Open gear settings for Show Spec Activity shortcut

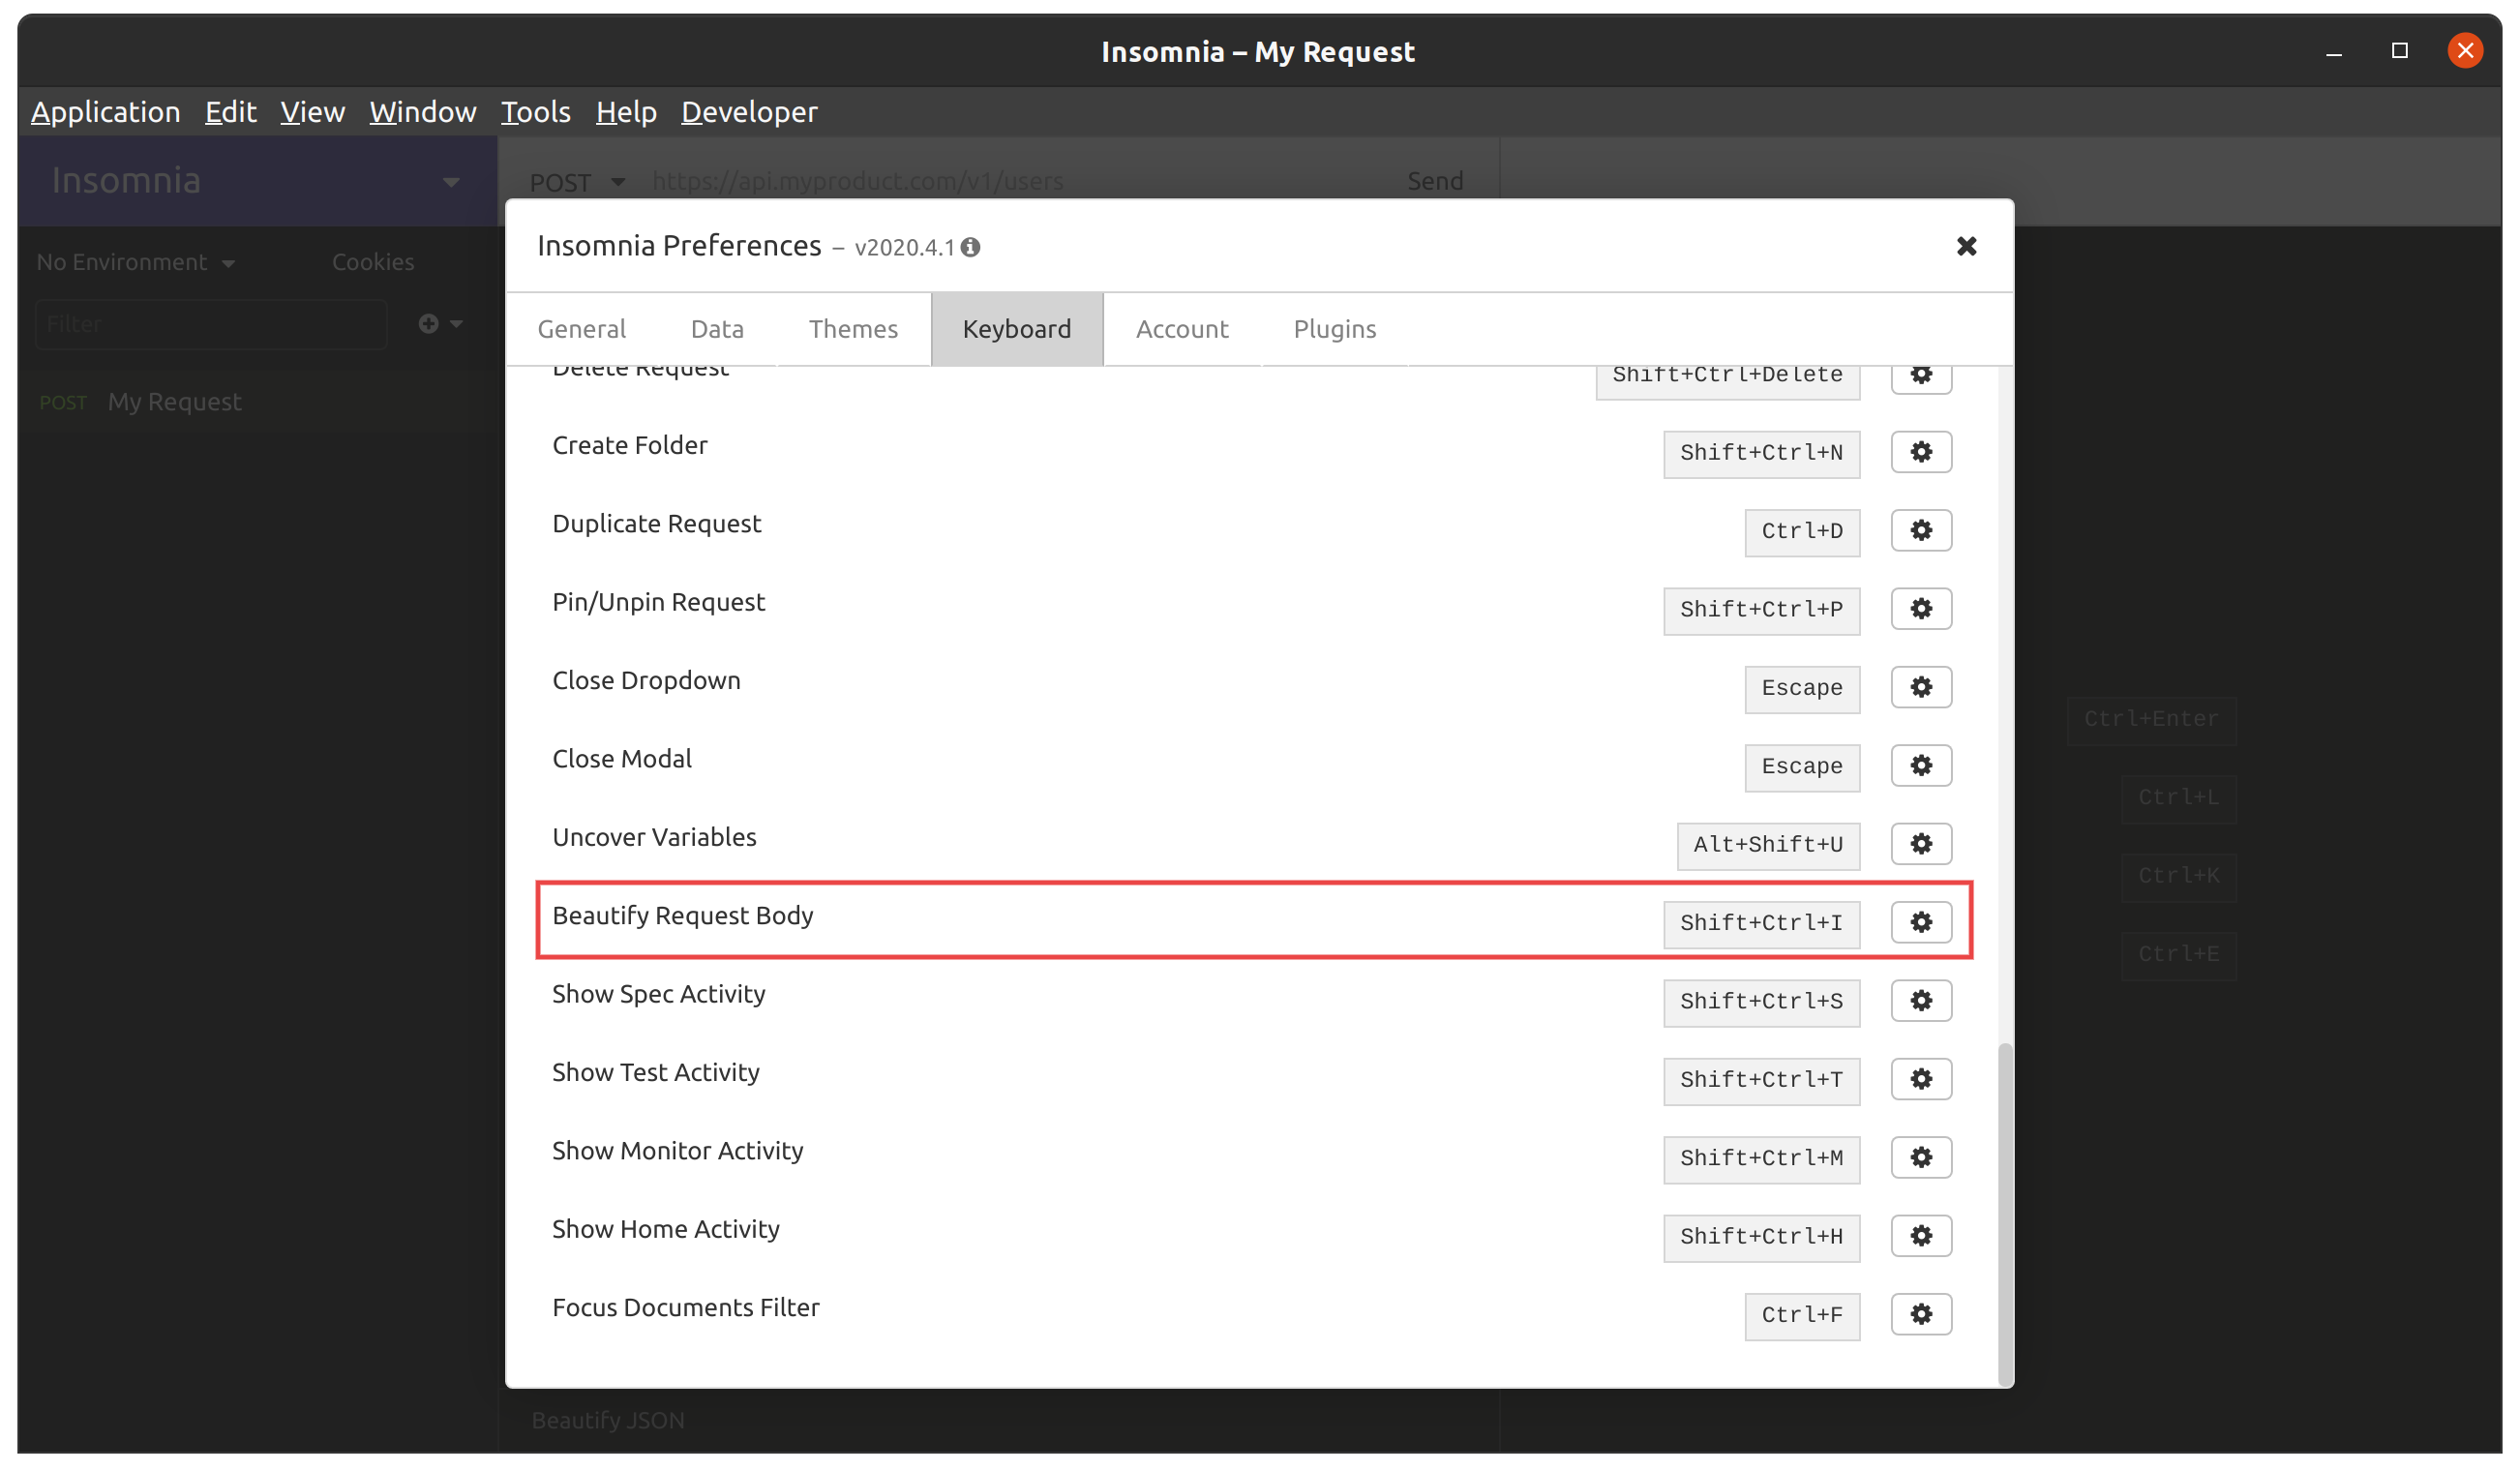click(x=1921, y=1000)
